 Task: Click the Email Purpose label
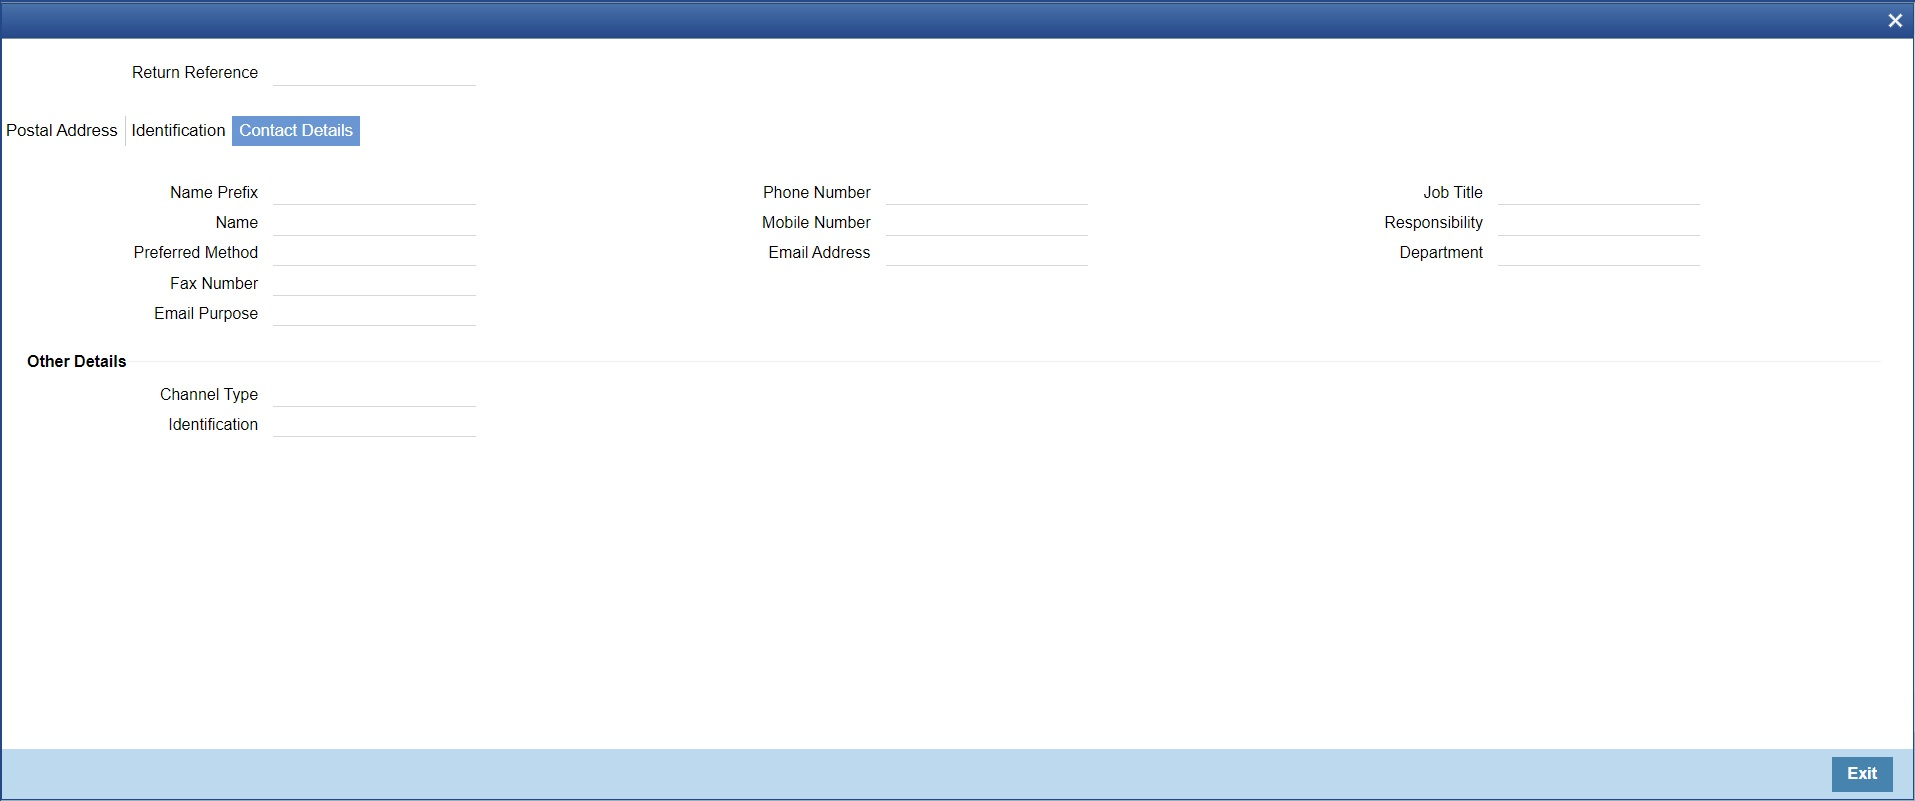[206, 313]
